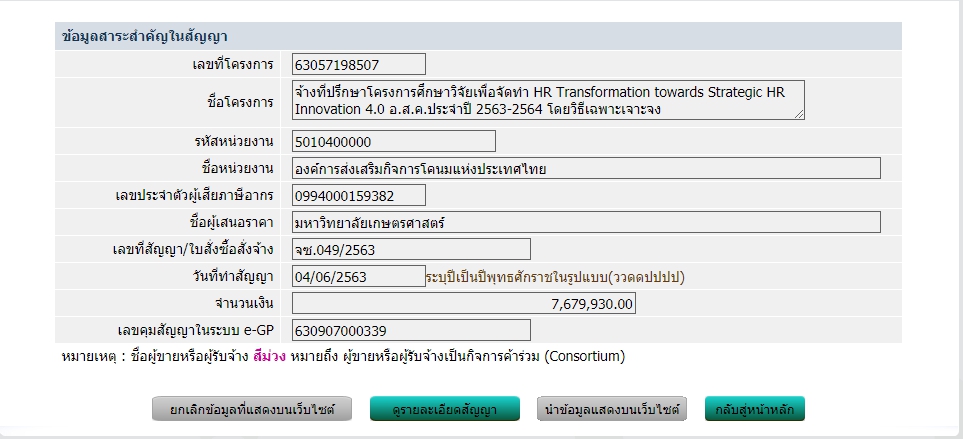
Task: Click the จำนวนเงิน field showing 7,679,930.00
Action: (464, 303)
